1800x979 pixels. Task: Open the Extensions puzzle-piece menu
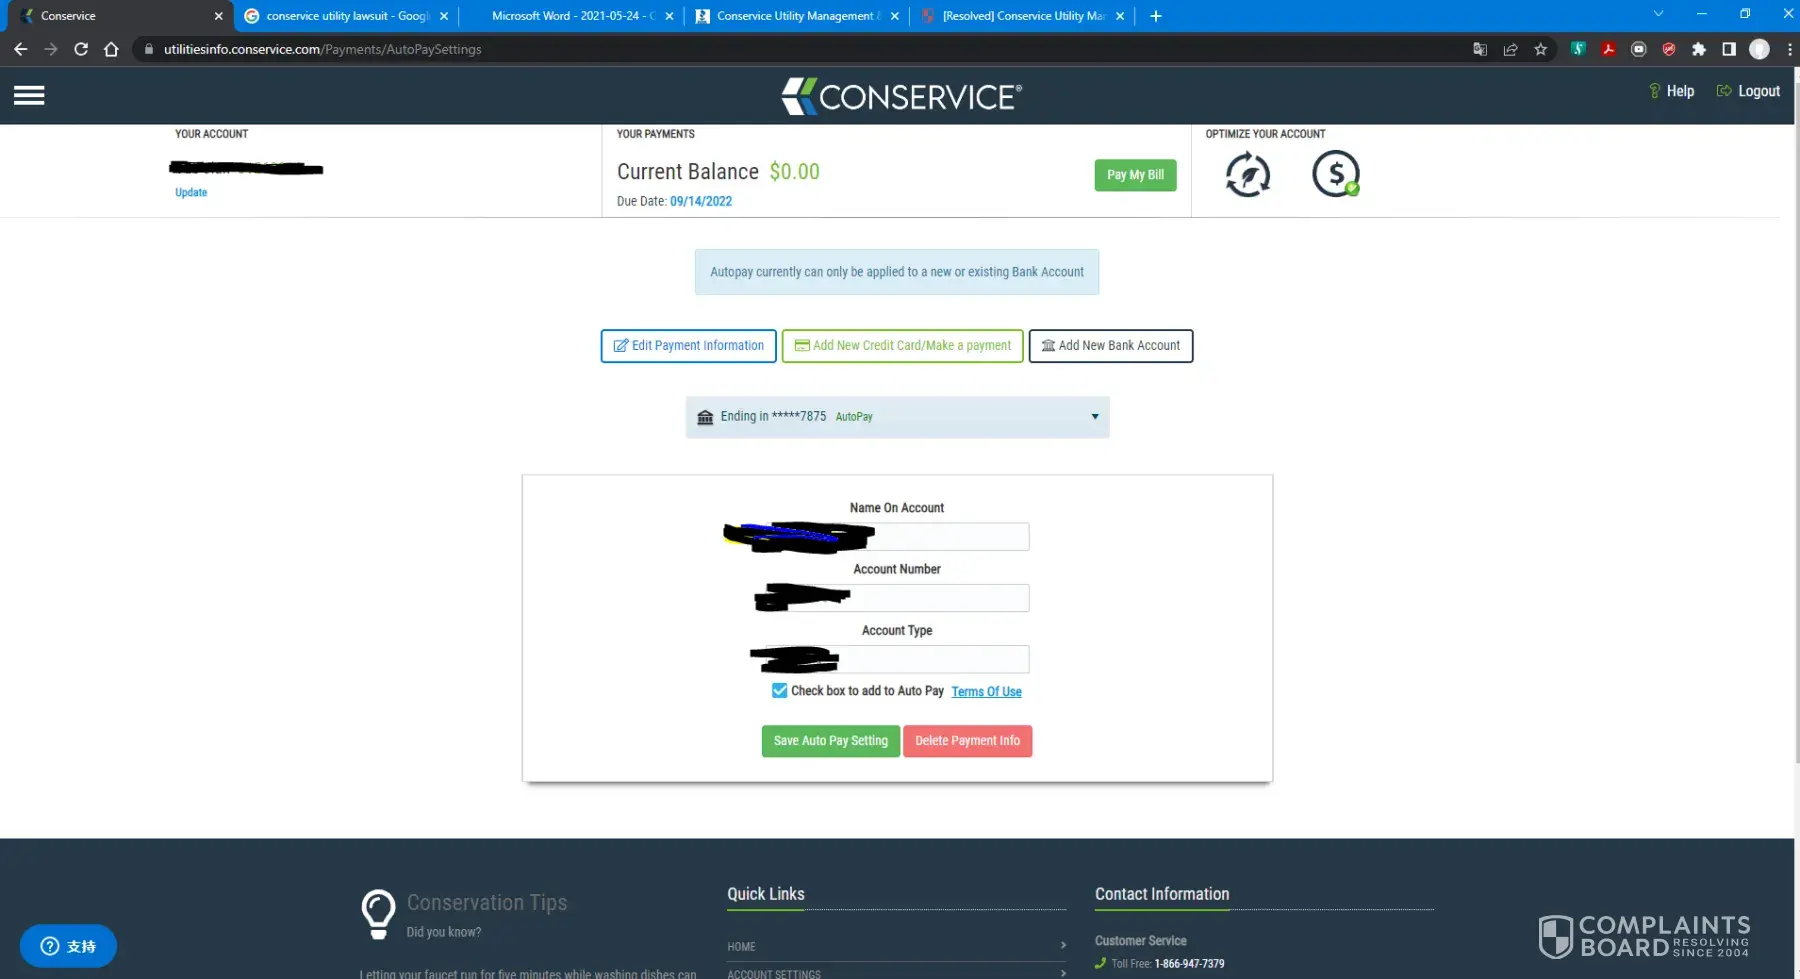coord(1698,49)
